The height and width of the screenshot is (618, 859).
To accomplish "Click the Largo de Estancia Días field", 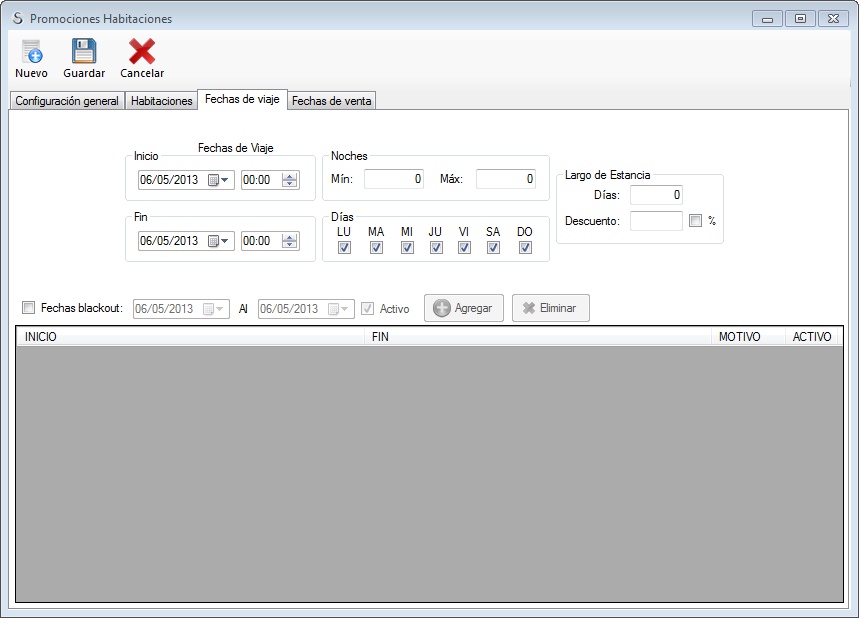I will [x=656, y=195].
